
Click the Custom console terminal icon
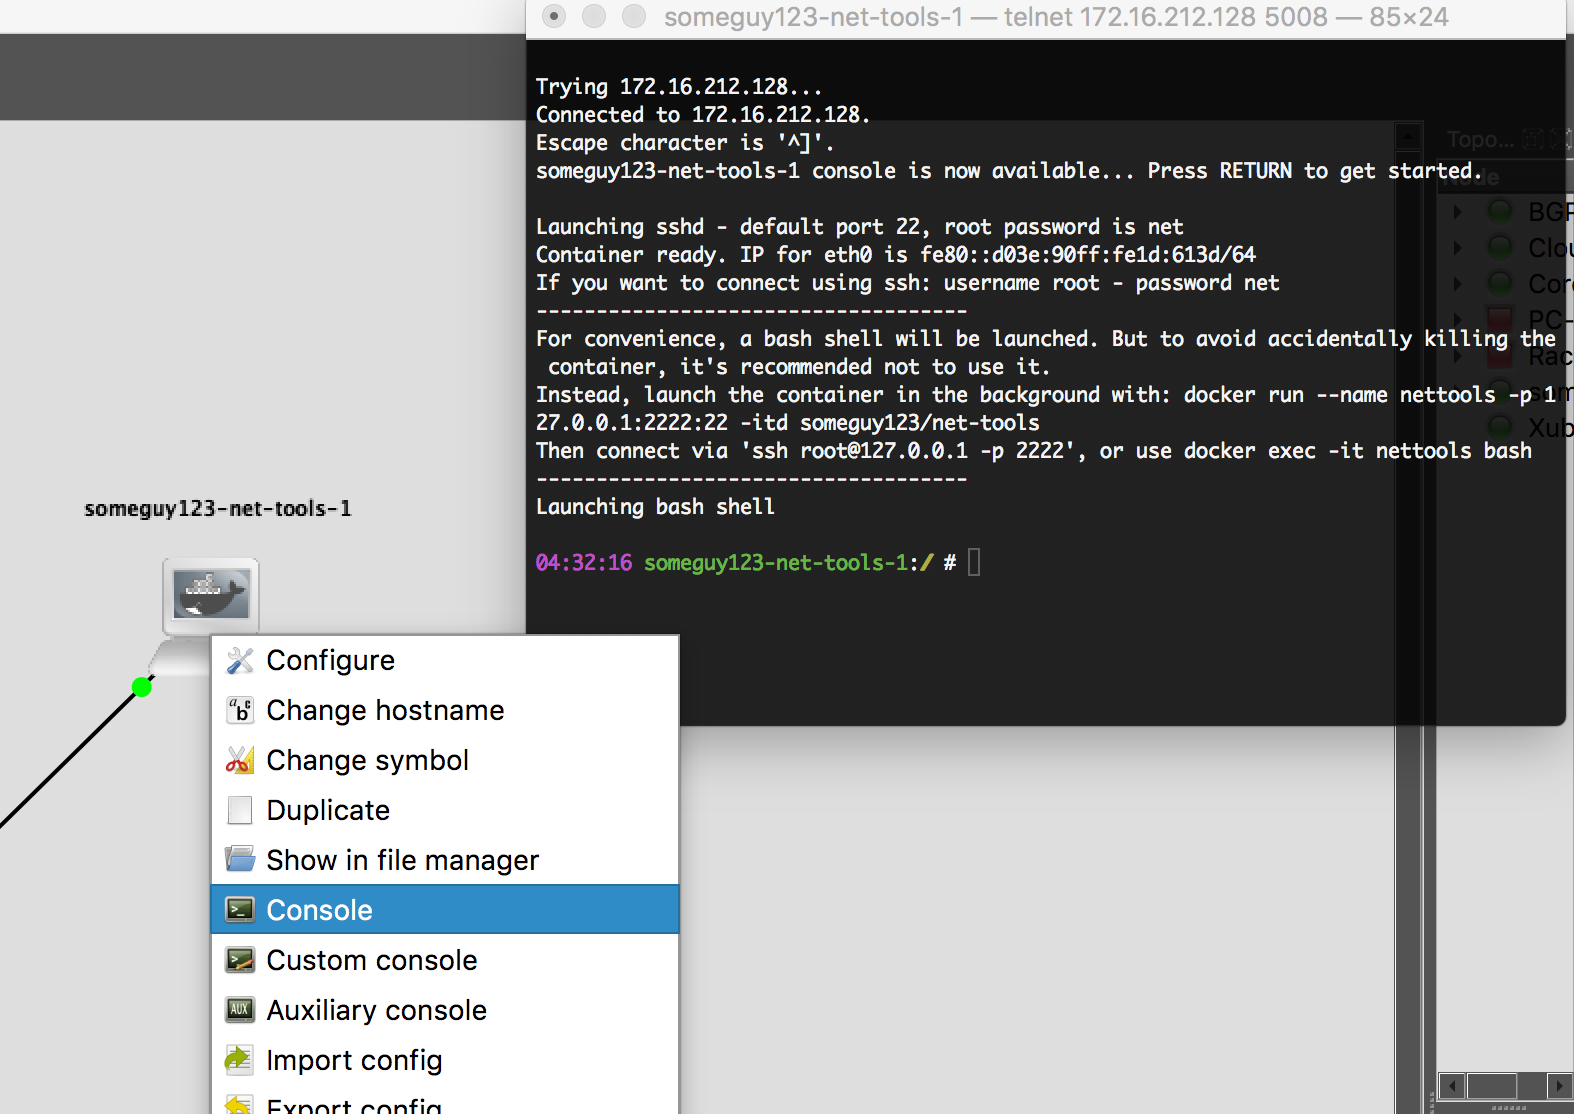[240, 960]
